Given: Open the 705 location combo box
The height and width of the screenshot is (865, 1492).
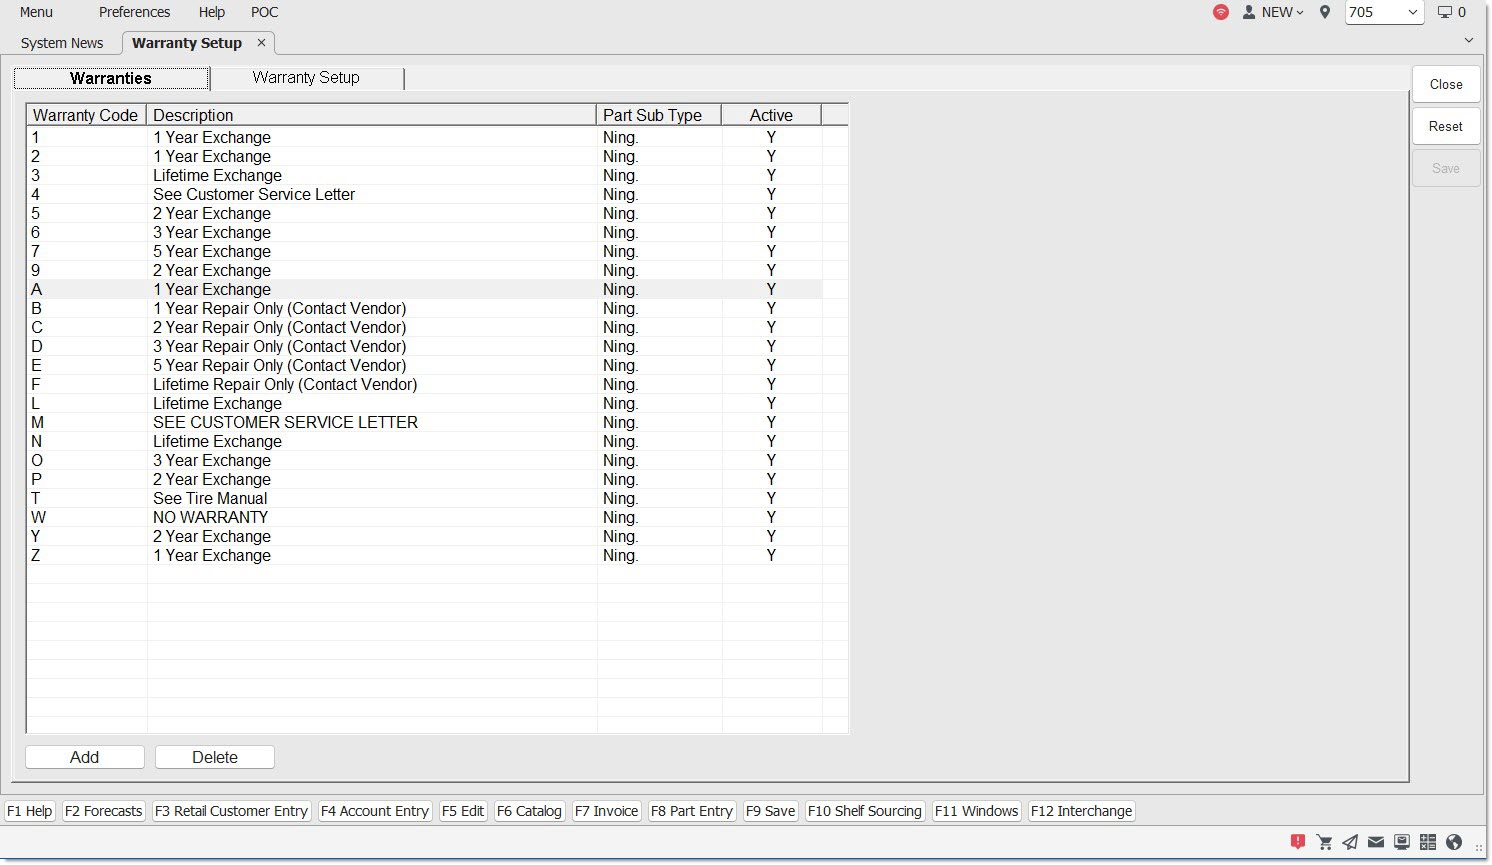Looking at the screenshot, I should point(1384,12).
